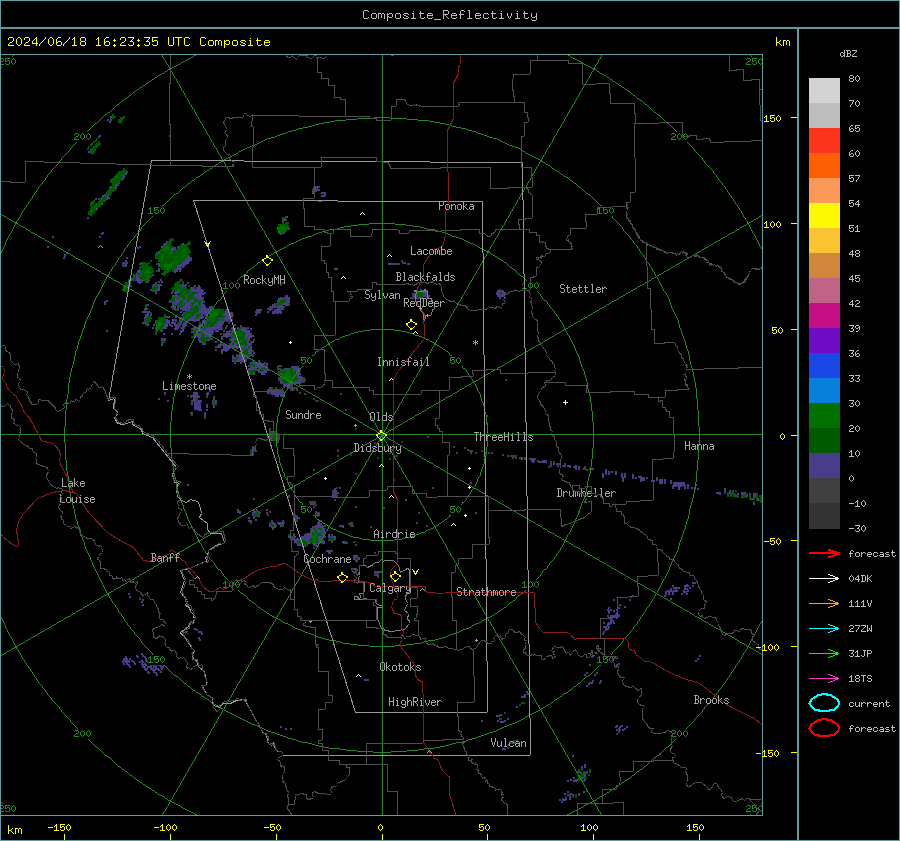Viewport: 900px width, 841px height.
Task: Click the Vulcan label
Action: [x=508, y=743]
